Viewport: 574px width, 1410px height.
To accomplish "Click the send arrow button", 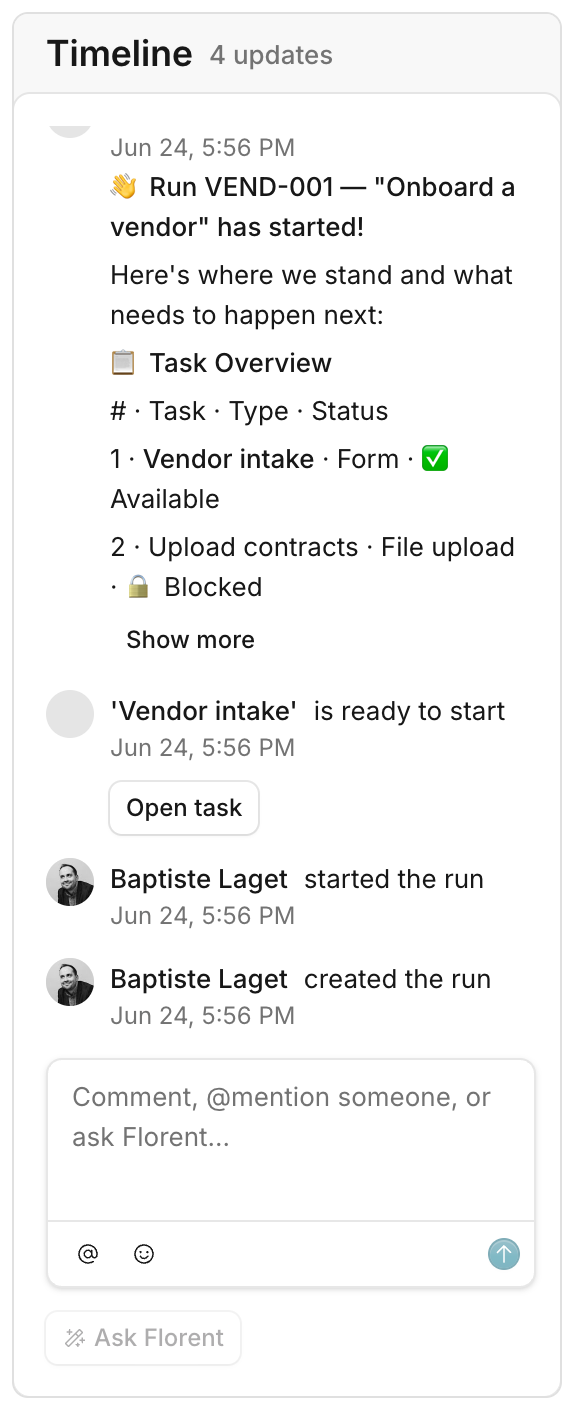I will point(504,1254).
